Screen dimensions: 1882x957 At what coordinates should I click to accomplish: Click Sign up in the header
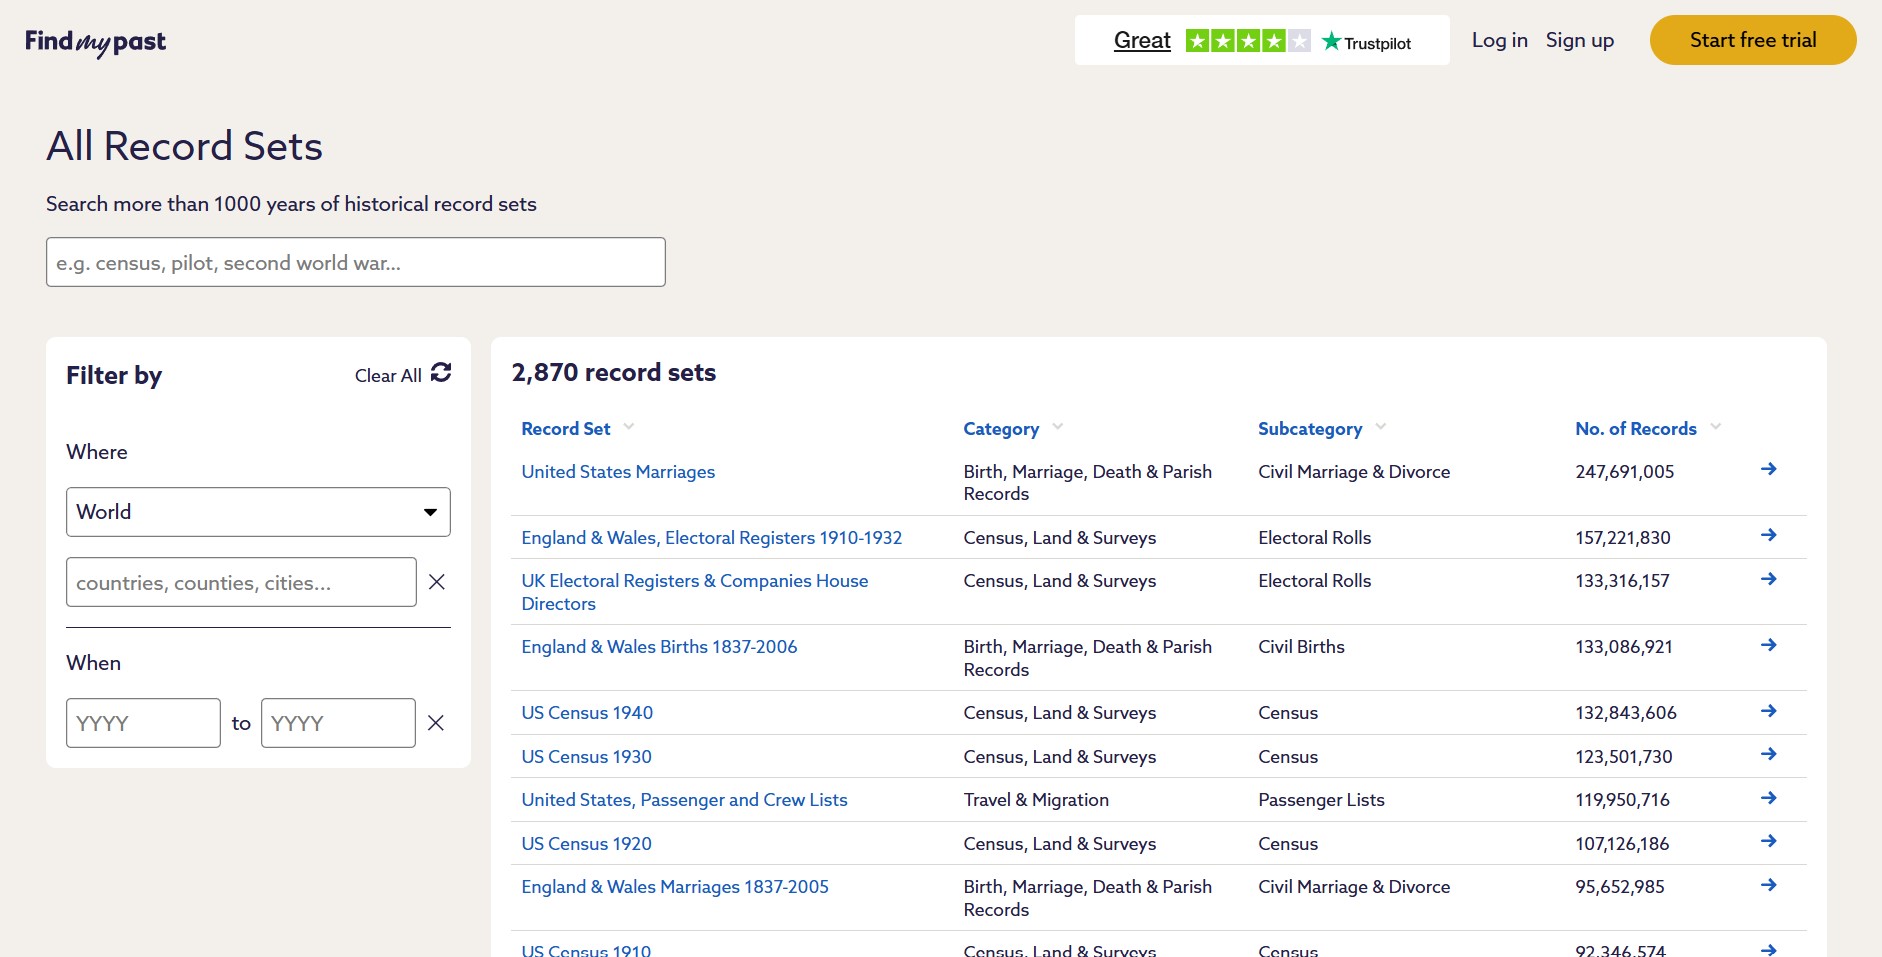[x=1579, y=40]
